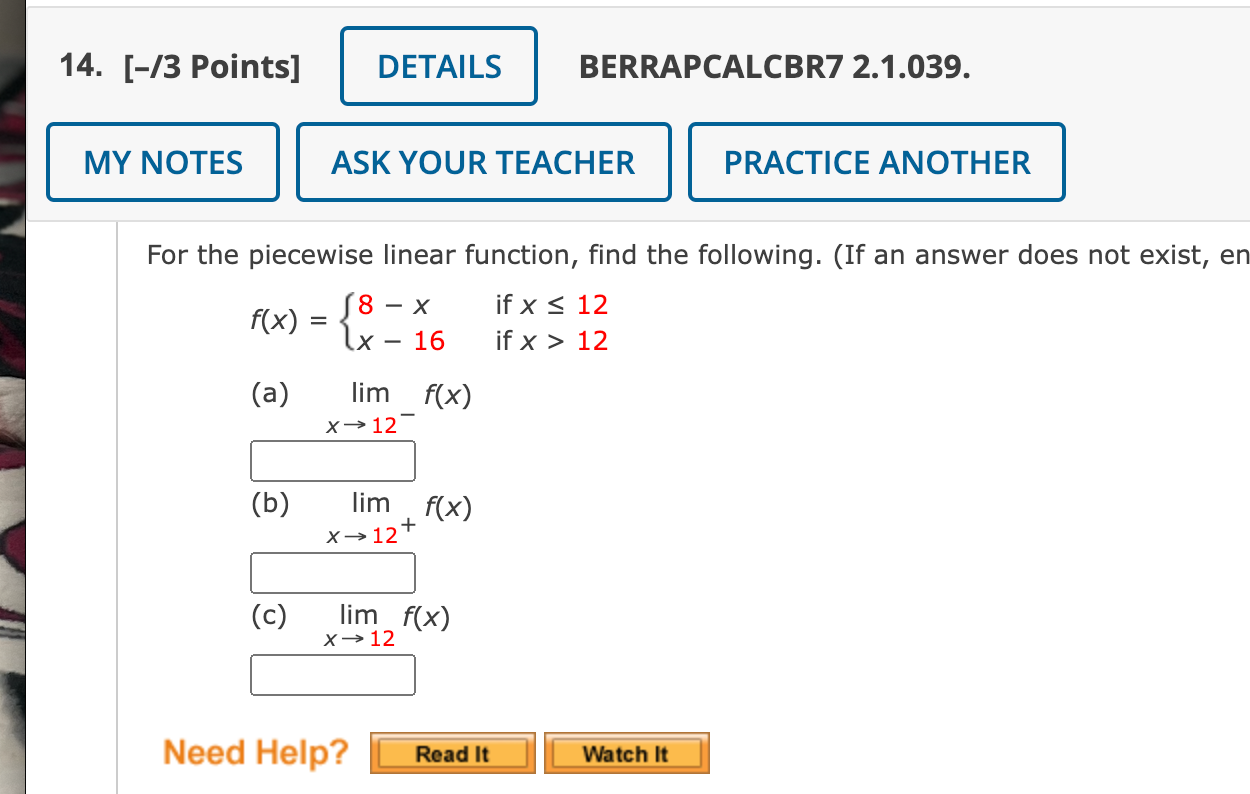Click PRACTICE ANOTHER to get a new version
Image resolution: width=1250 pixels, height=794 pixels.
[876, 161]
